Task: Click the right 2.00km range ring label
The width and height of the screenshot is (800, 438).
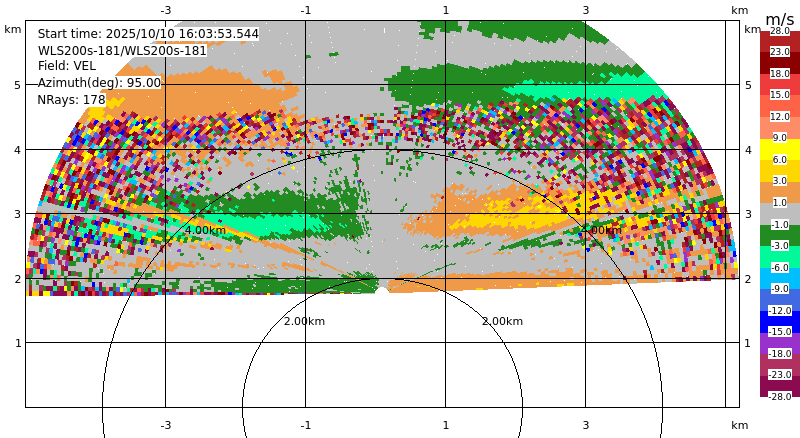Action: (503, 322)
